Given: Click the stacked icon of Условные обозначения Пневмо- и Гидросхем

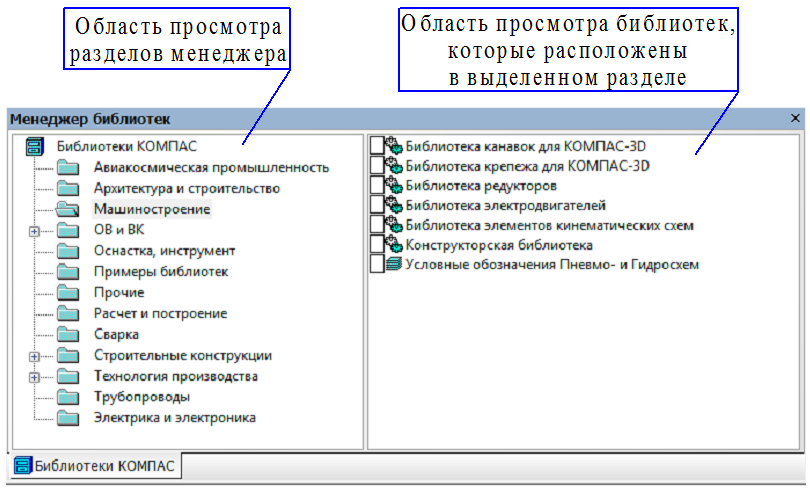Looking at the screenshot, I should [394, 264].
